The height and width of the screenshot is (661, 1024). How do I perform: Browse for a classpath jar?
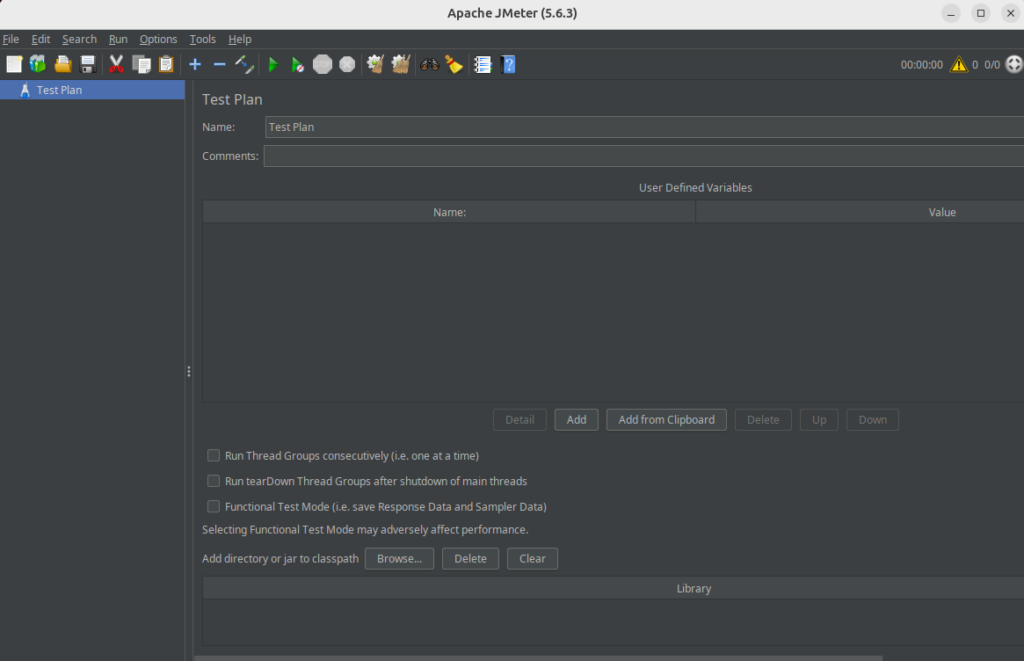pos(399,558)
